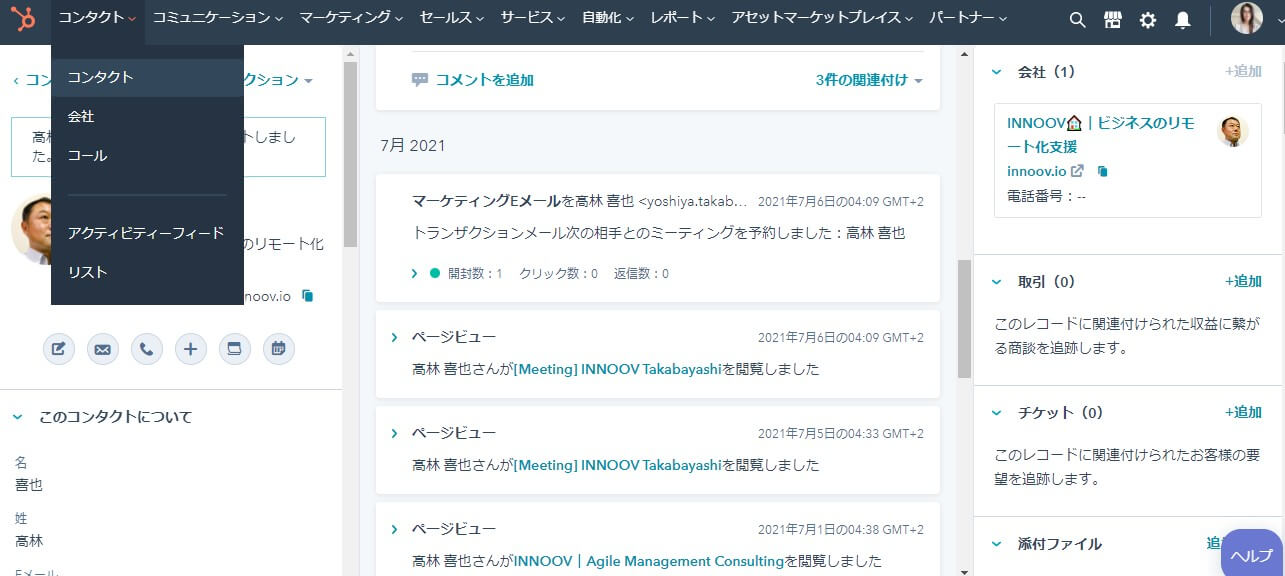Open the レポート menu
Screen dimensions: 1285x576
point(683,18)
